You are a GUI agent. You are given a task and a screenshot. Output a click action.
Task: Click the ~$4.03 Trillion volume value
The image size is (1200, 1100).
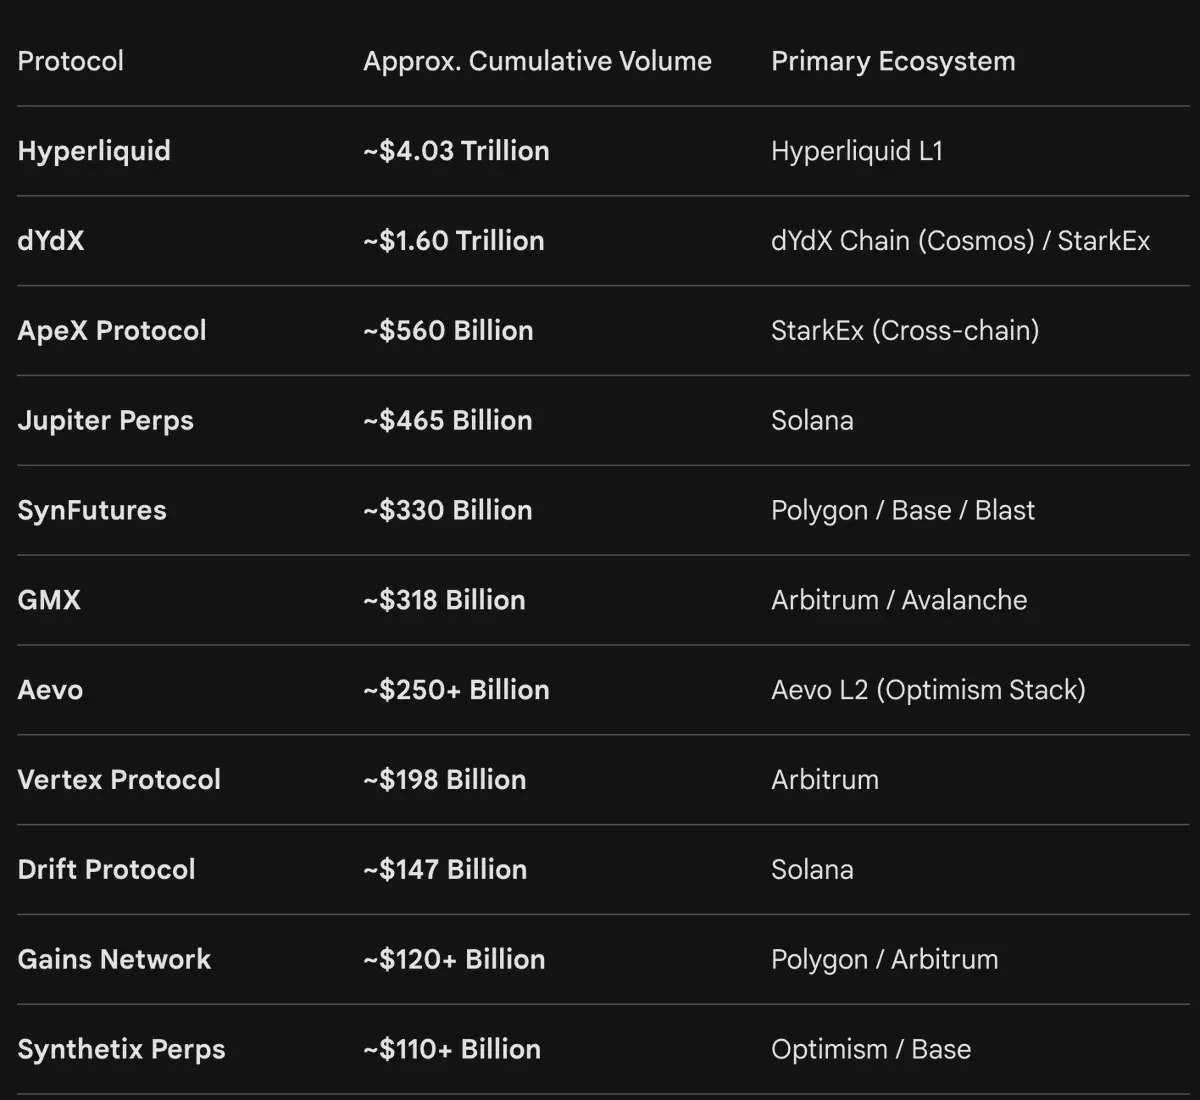pos(456,151)
